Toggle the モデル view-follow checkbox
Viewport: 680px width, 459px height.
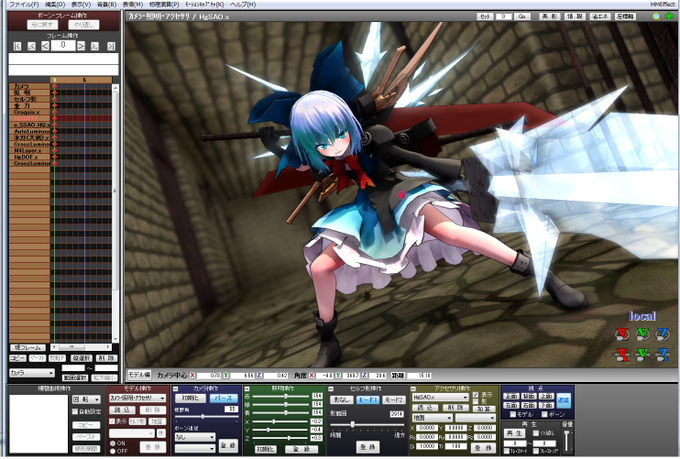click(513, 415)
